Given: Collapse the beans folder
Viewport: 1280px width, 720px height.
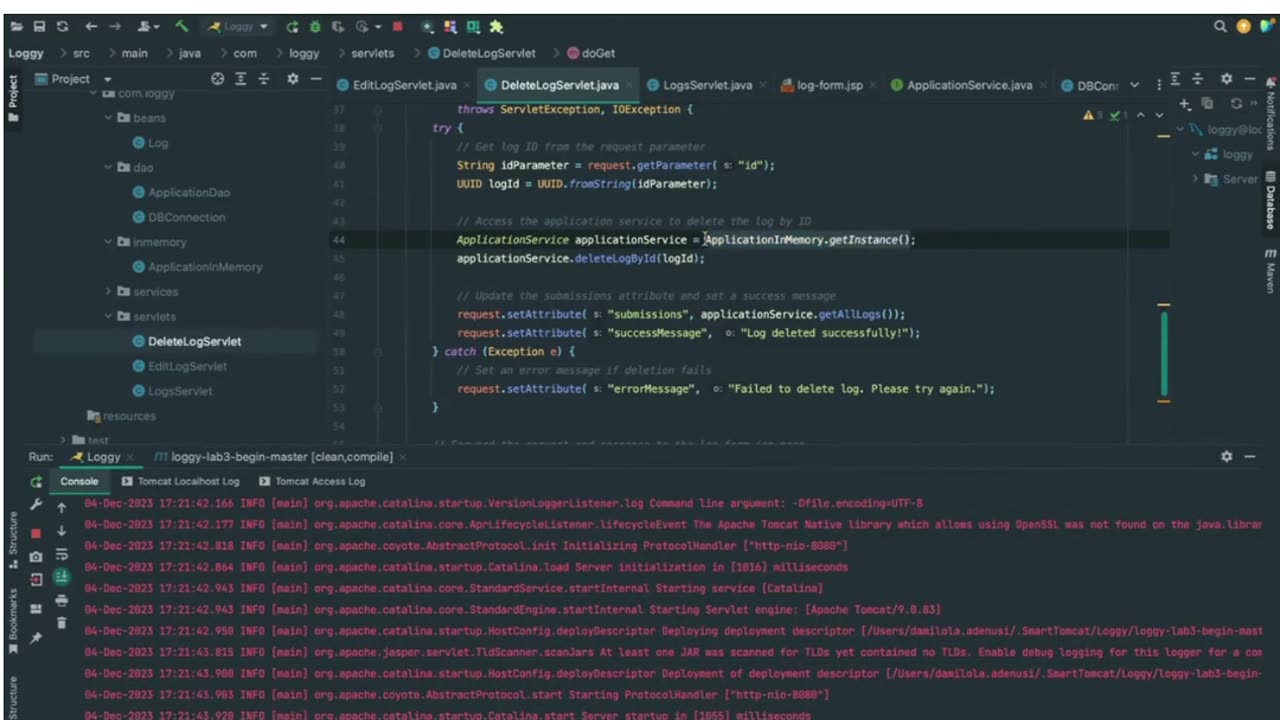Looking at the screenshot, I should (109, 118).
